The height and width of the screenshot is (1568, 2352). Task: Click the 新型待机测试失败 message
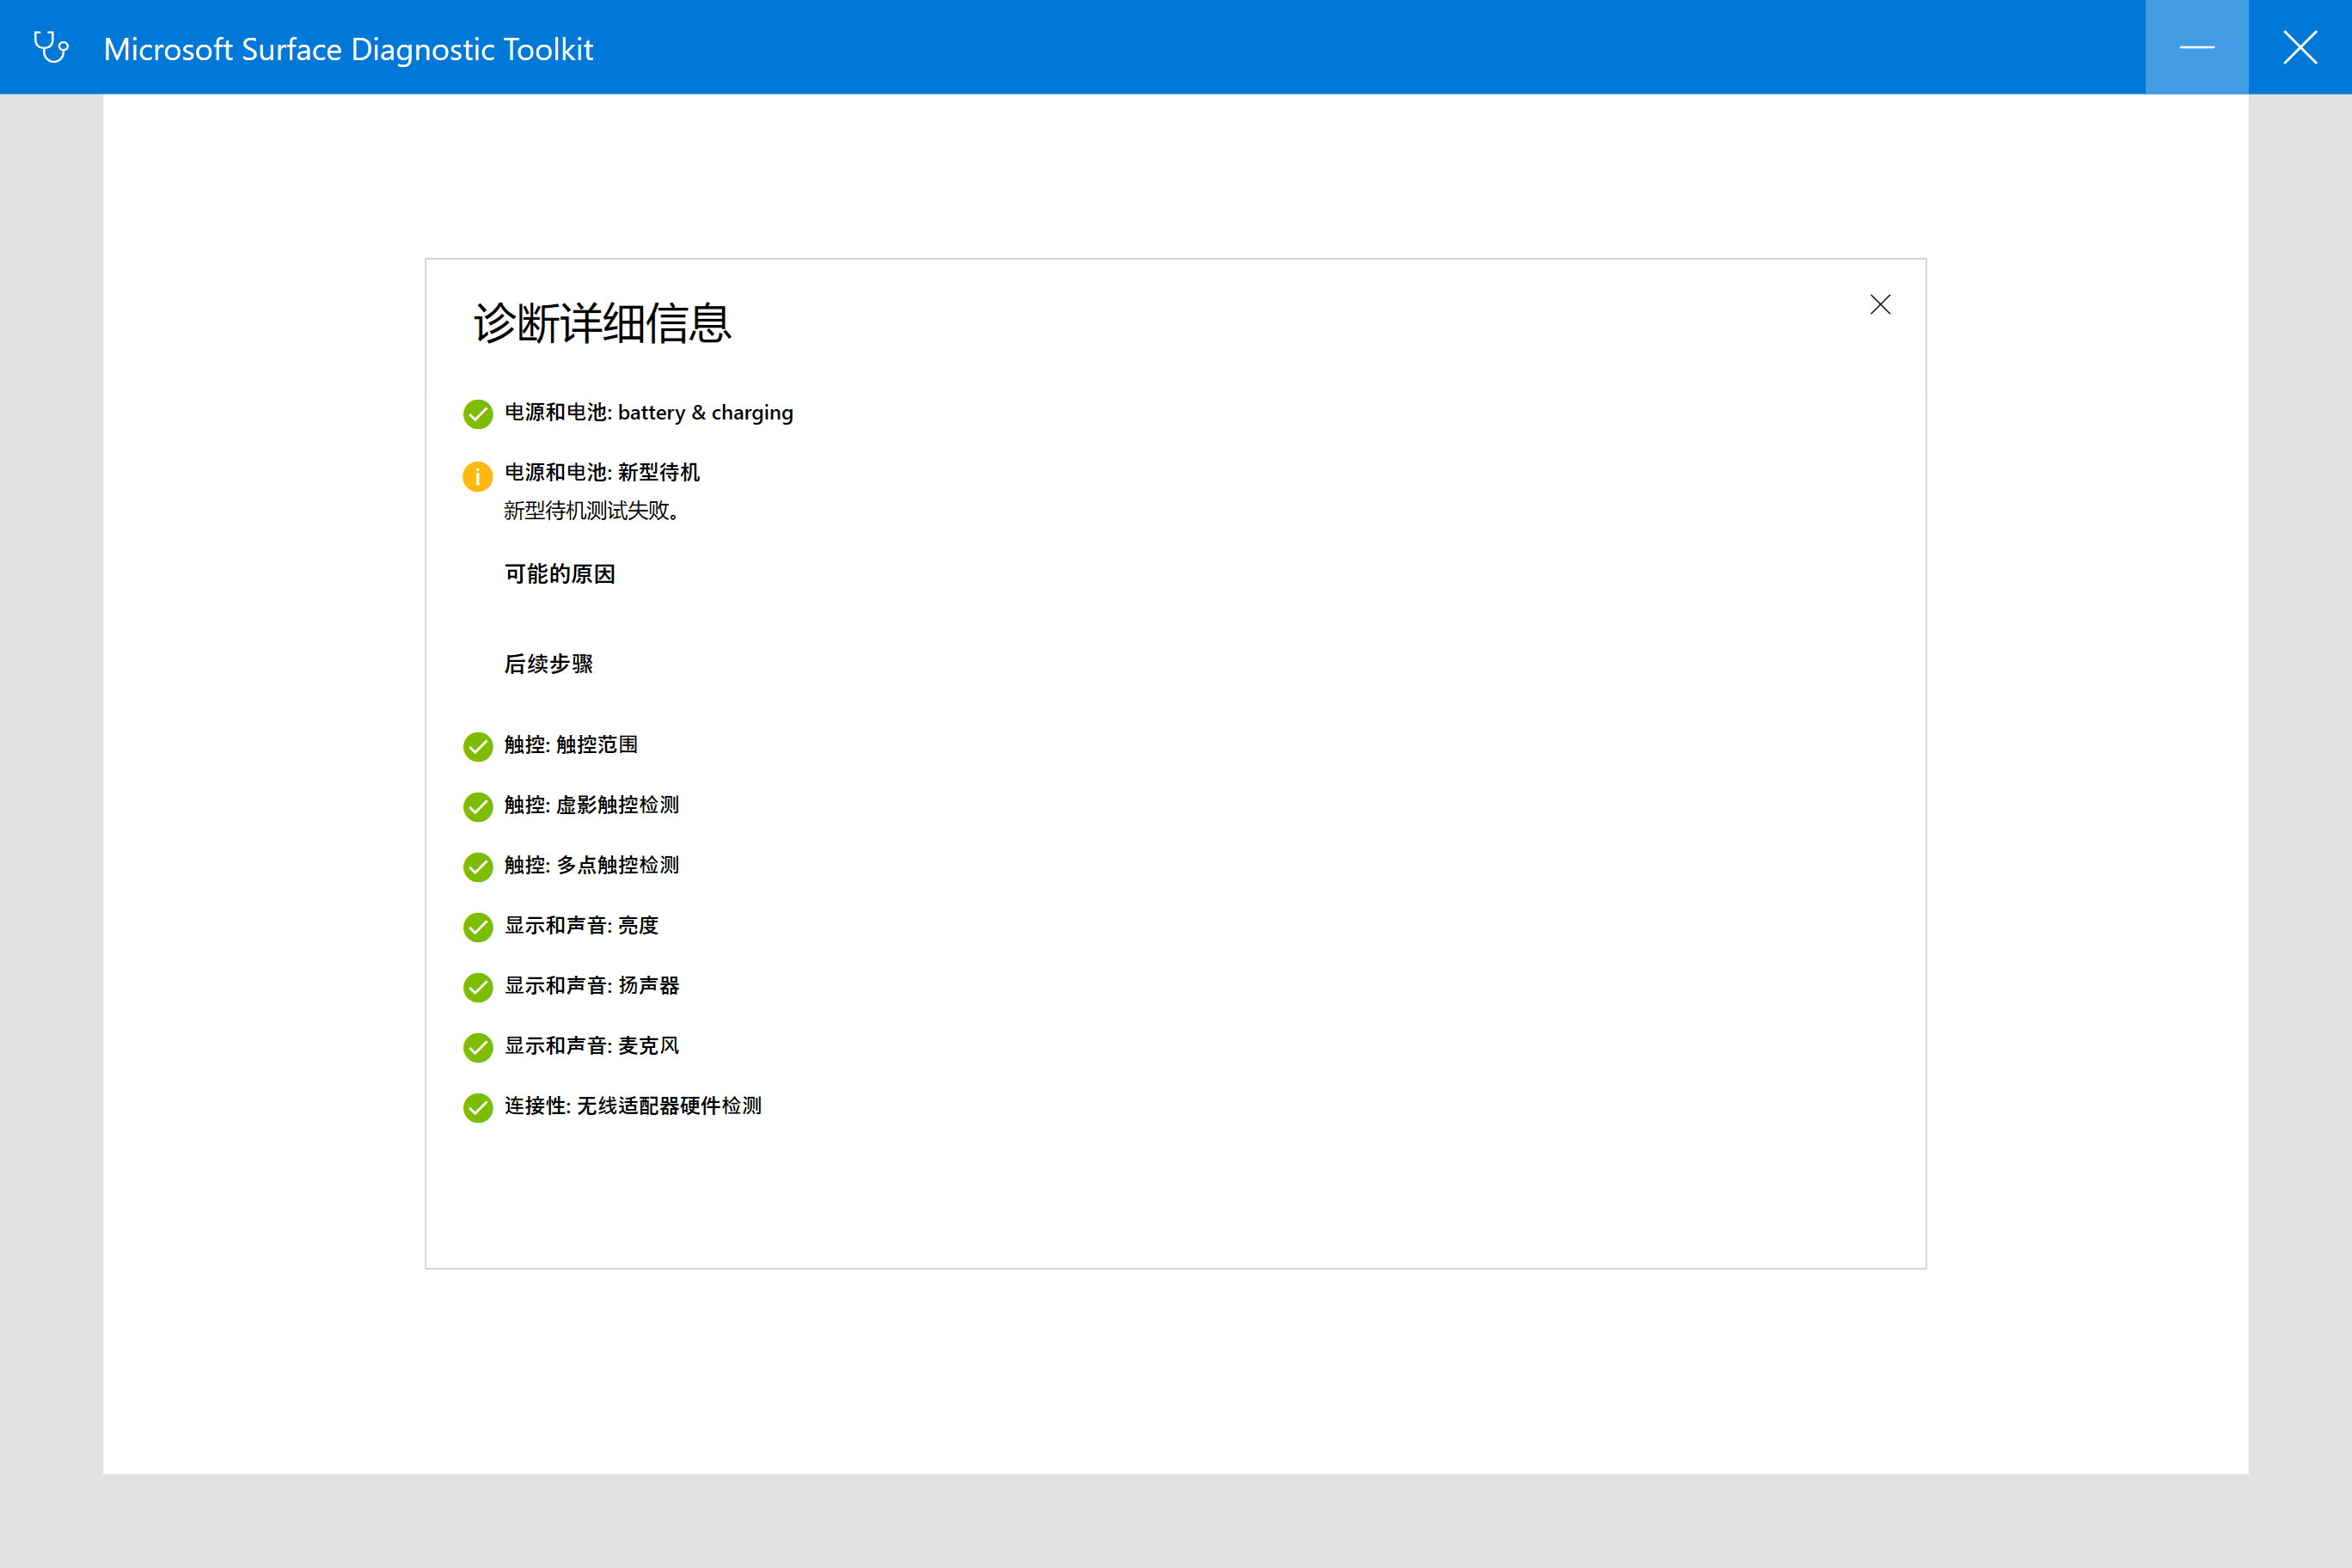tap(592, 511)
